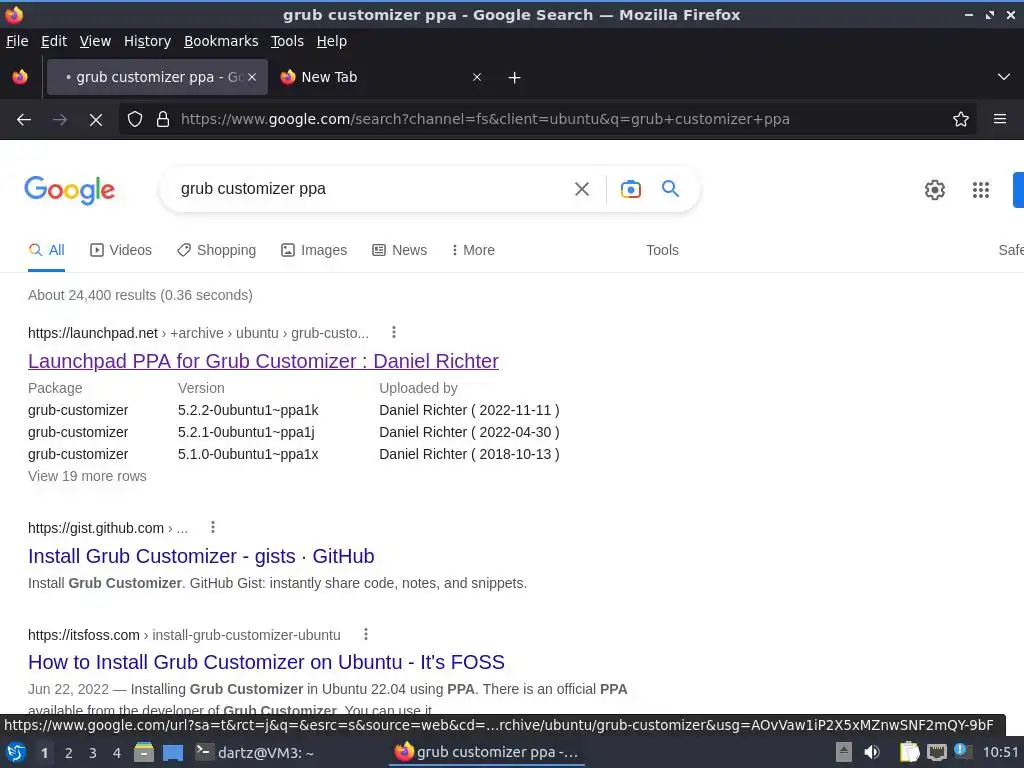Open the taskbar start menu icon

point(16,752)
